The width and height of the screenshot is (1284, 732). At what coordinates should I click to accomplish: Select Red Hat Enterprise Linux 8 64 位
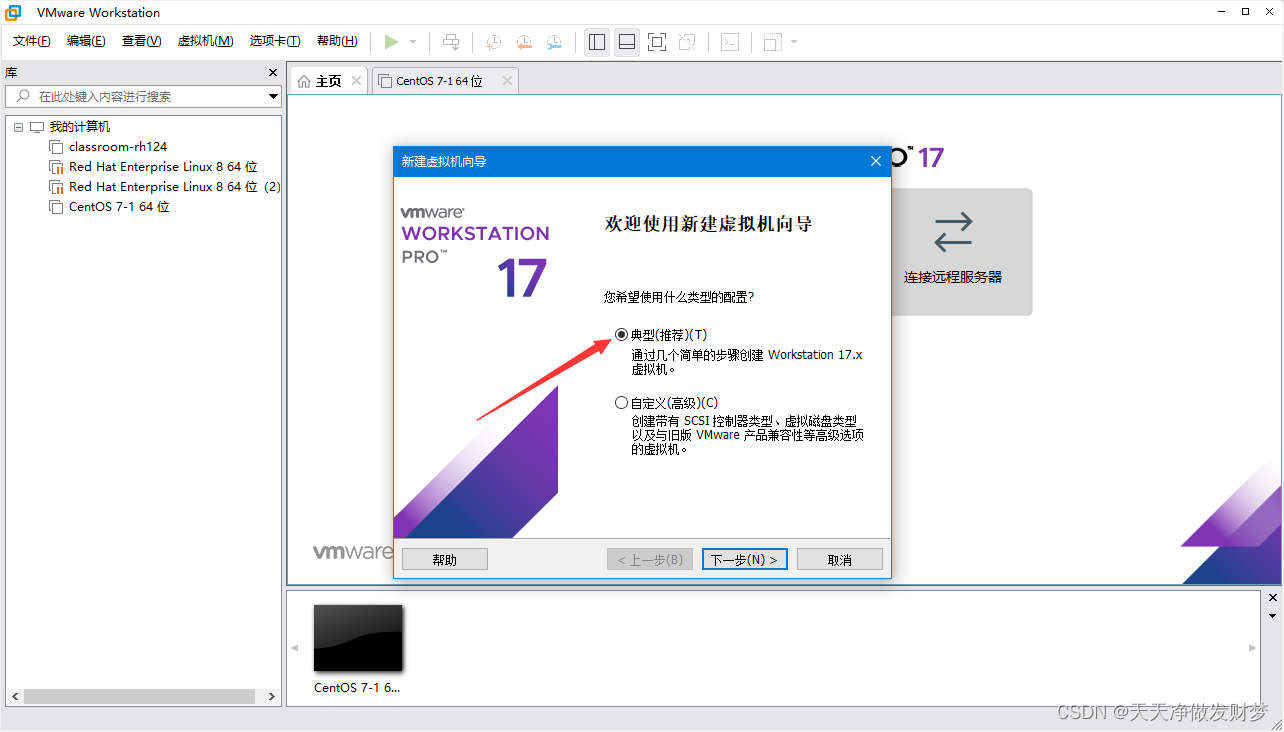pyautogui.click(x=163, y=167)
